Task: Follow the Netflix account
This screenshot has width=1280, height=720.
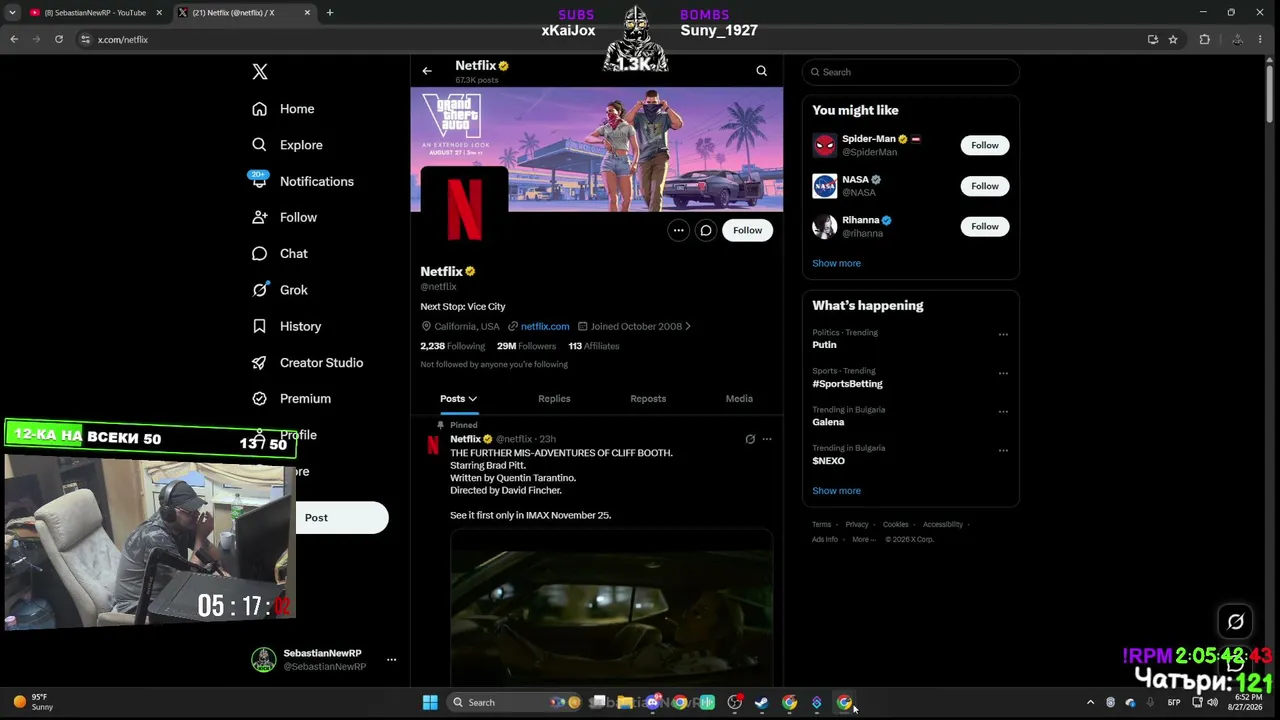Action: [x=747, y=230]
